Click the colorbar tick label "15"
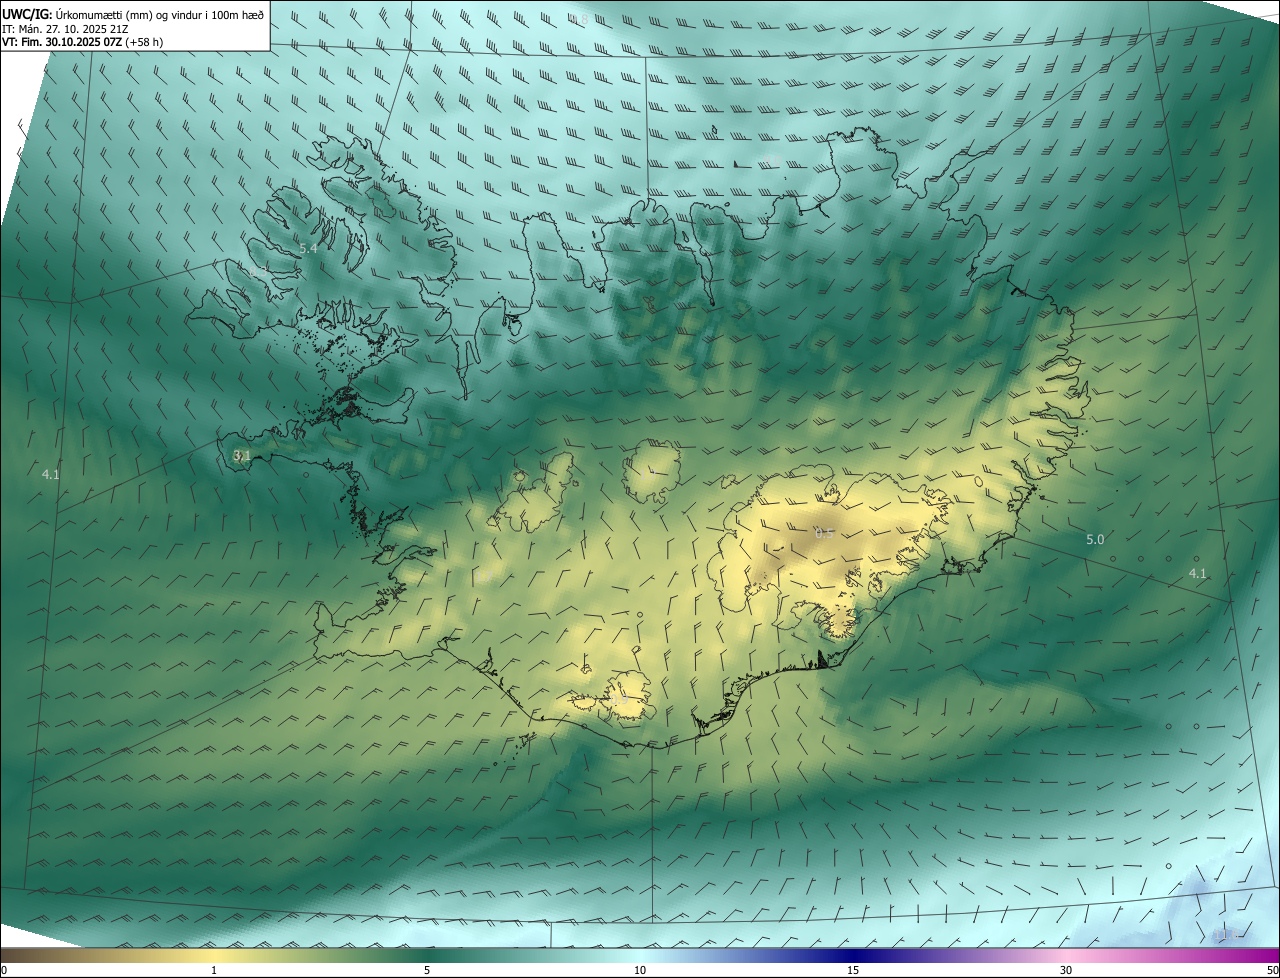 pyautogui.click(x=853, y=970)
